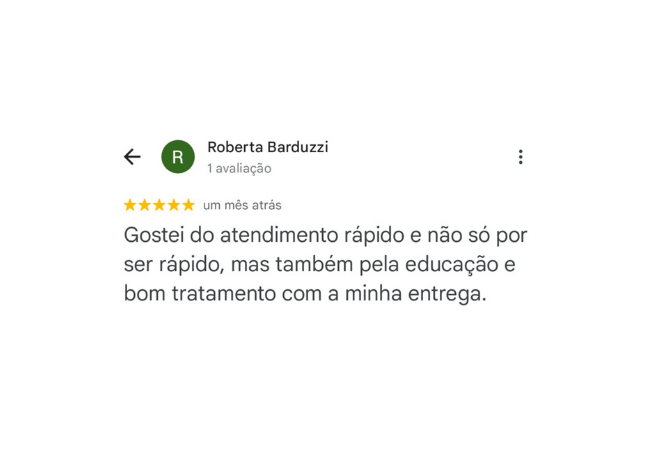670x449 pixels.
Task: Select the first yellow rating star
Action: (130, 205)
